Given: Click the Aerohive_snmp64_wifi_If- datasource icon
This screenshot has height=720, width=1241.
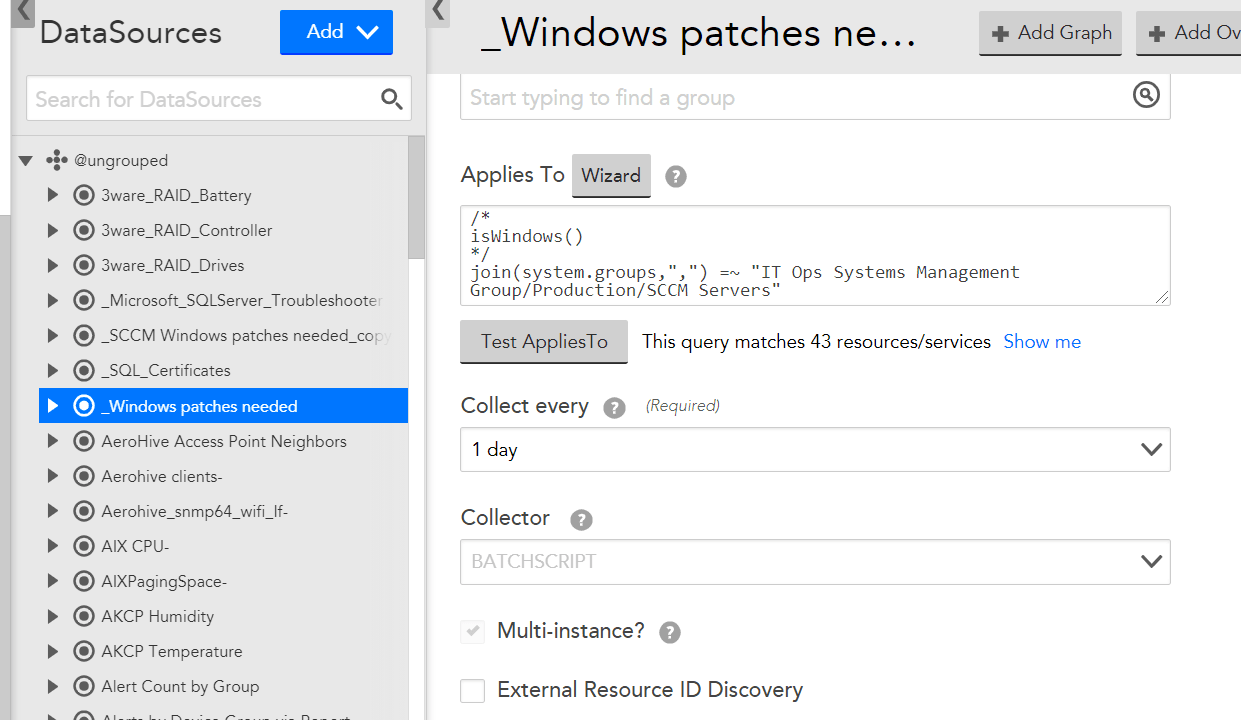Looking at the screenshot, I should click(84, 511).
